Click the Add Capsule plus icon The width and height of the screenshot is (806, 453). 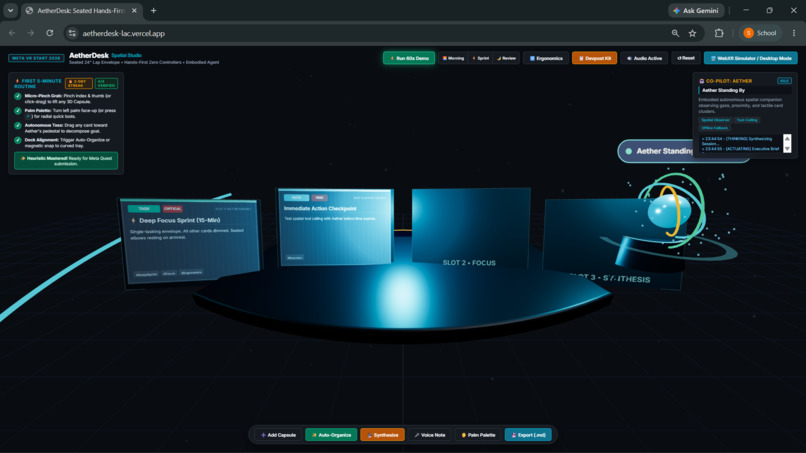click(x=263, y=435)
